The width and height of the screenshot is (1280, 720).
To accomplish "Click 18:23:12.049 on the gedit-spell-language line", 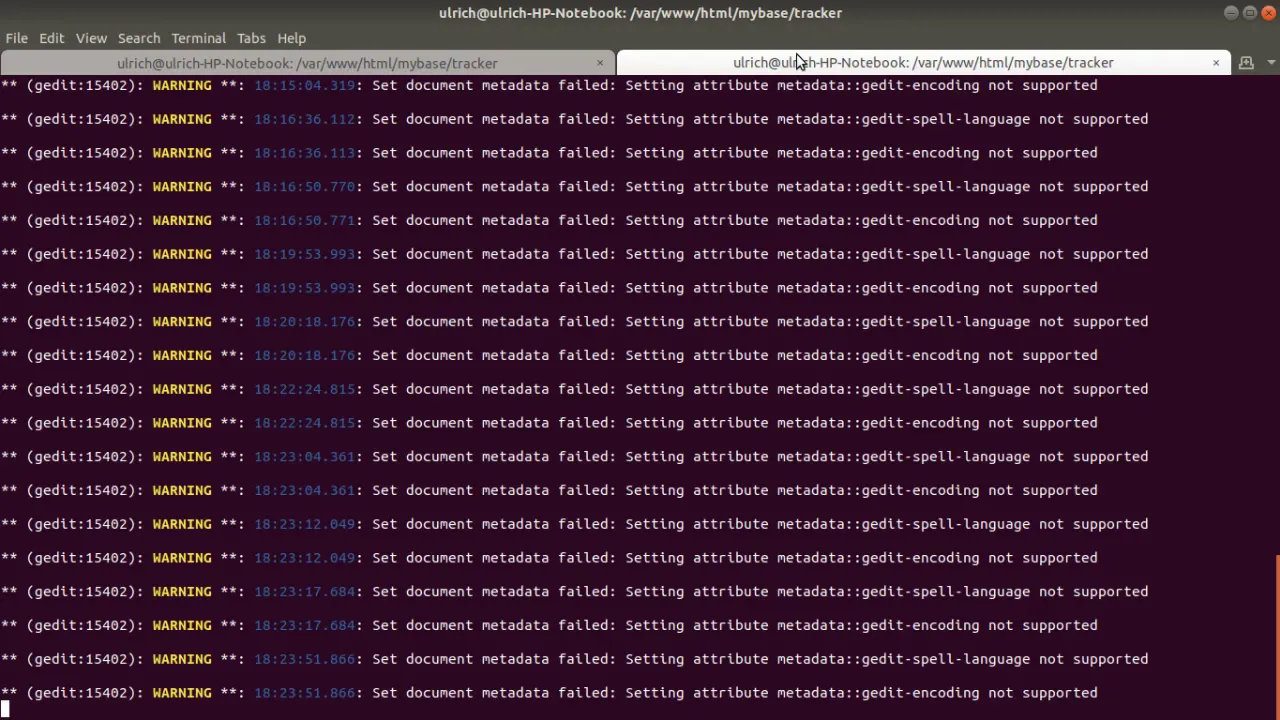I will 305,524.
